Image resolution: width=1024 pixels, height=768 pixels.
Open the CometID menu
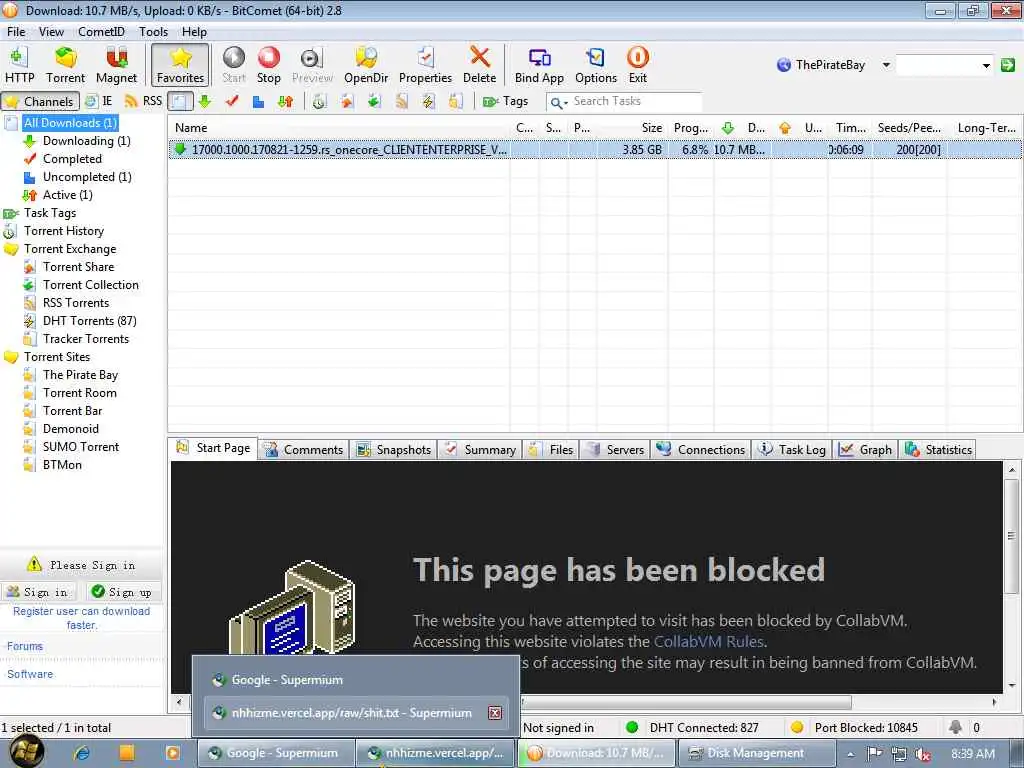click(x=101, y=31)
